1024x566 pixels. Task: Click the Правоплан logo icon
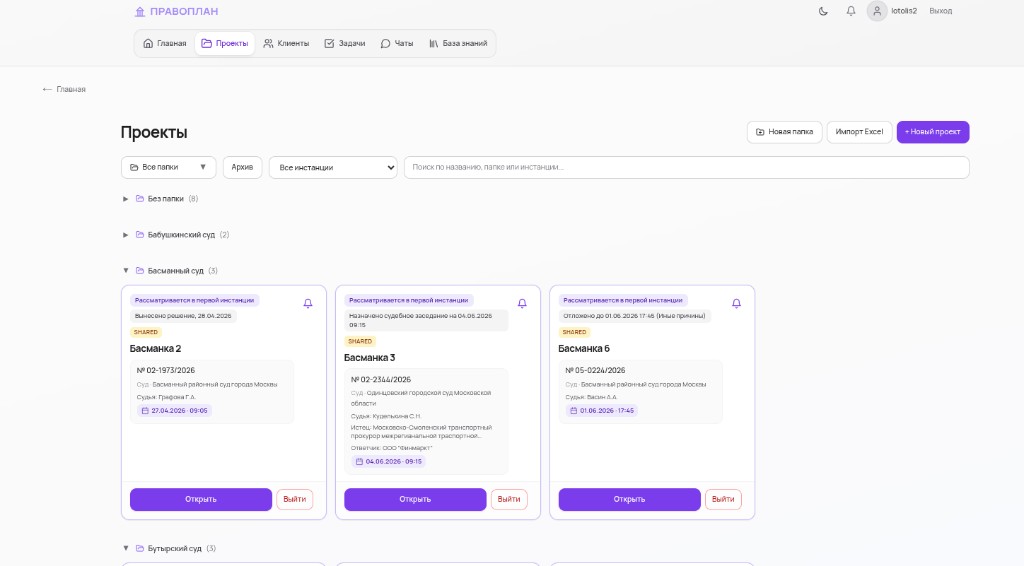click(x=140, y=11)
